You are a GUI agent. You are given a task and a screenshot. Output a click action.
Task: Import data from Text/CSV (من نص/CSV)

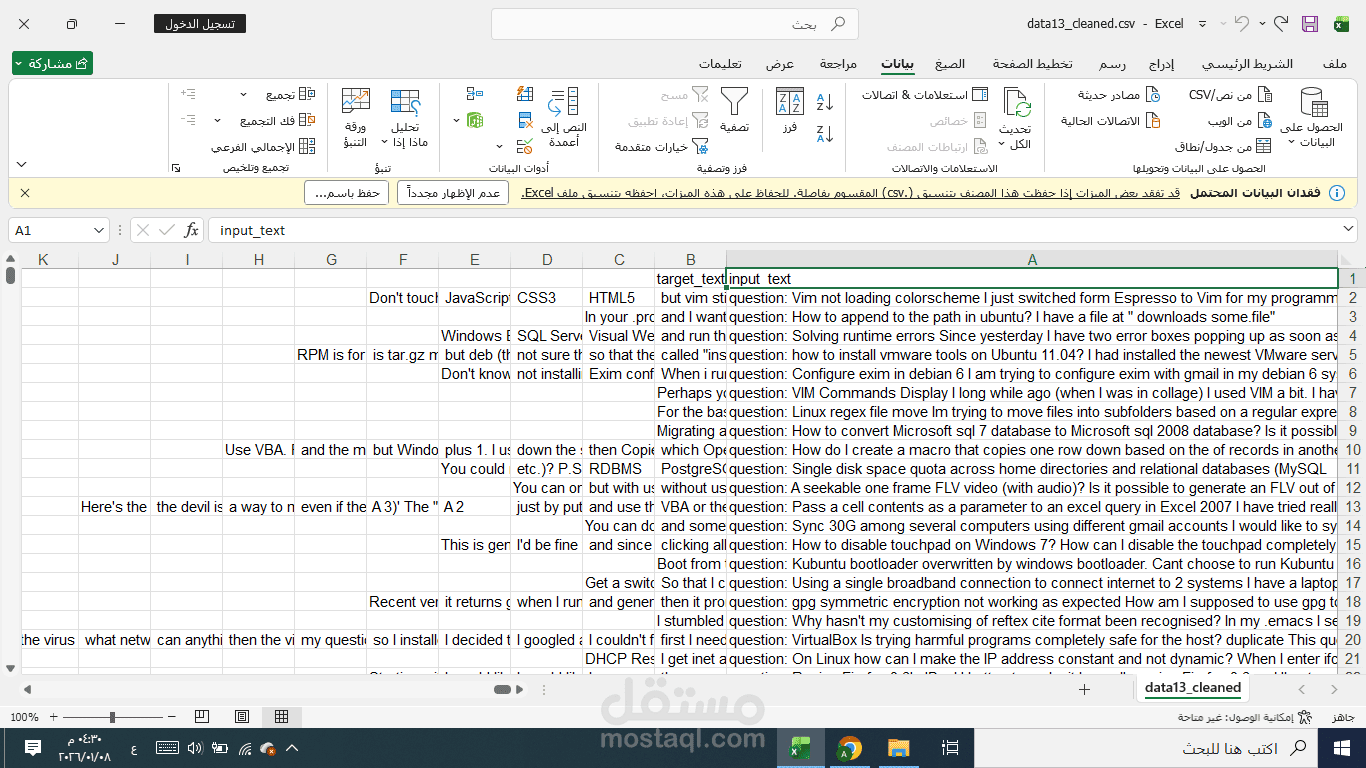coord(1230,95)
